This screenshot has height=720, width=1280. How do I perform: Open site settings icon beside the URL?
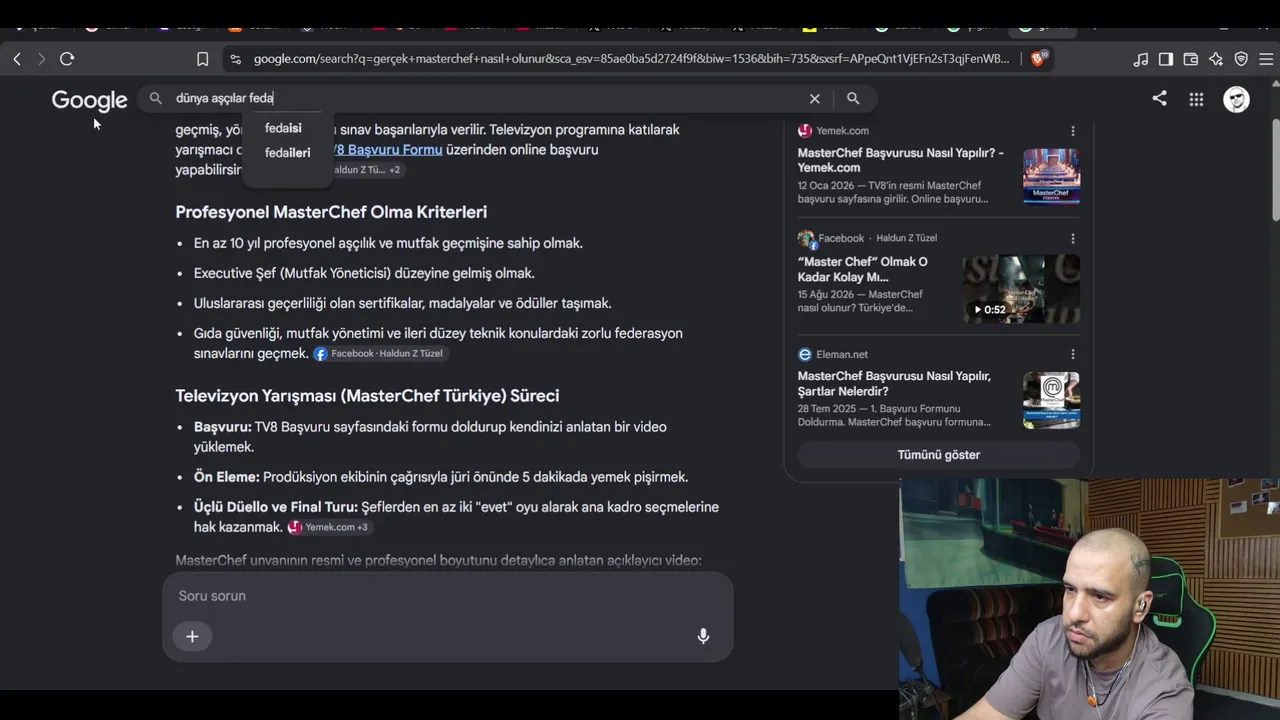(235, 59)
